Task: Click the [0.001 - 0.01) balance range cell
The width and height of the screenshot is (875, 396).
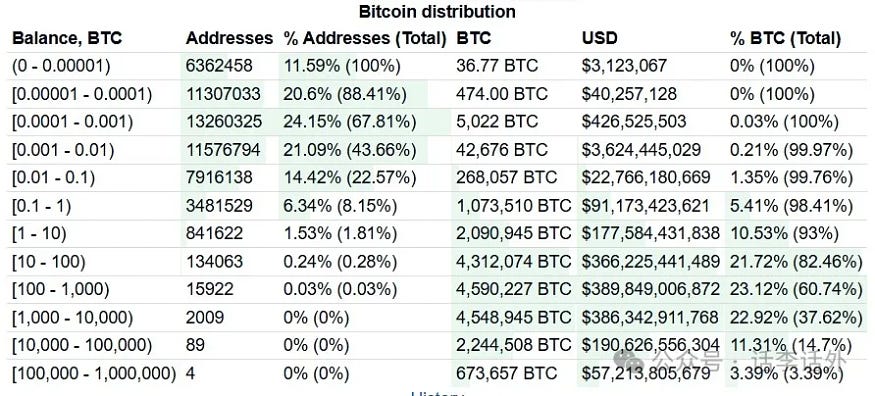Action: tap(63, 149)
